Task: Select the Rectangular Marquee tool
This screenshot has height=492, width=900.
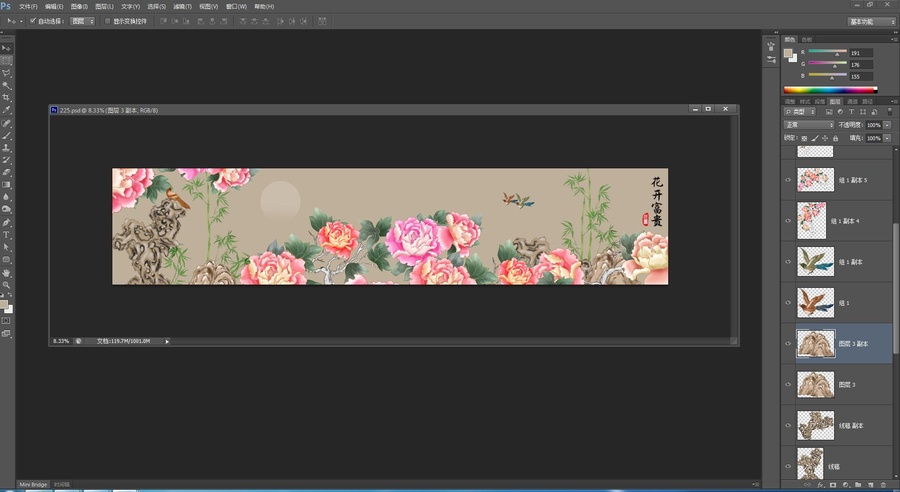Action: 6,60
